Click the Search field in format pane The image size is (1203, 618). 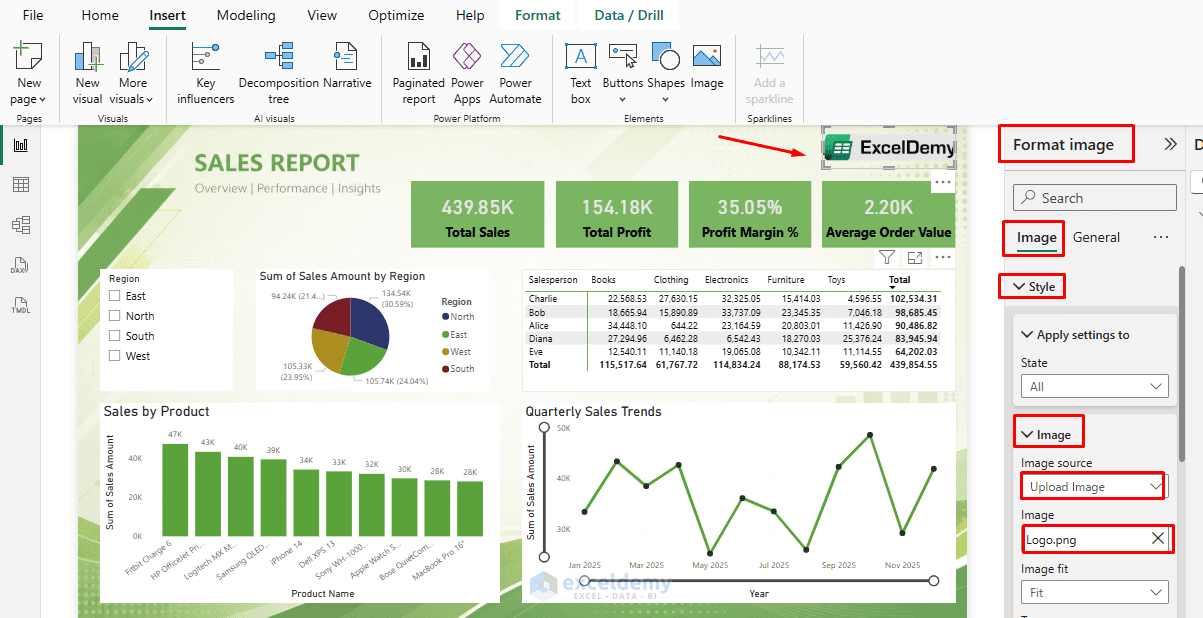tap(1094, 198)
